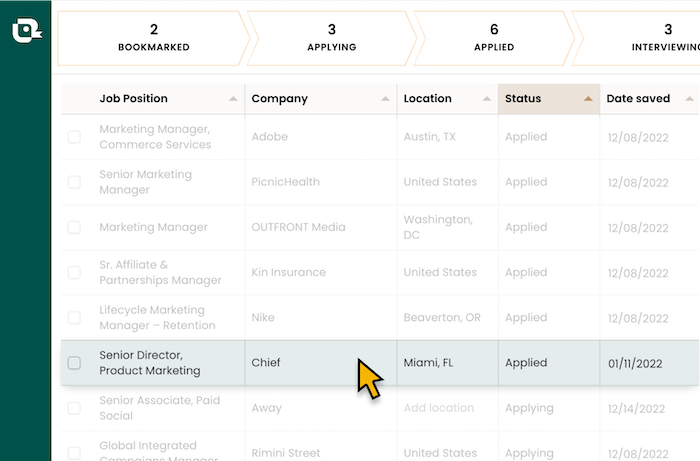The width and height of the screenshot is (700, 461).
Task: Open the Bookmarked stage with 2 jobs
Action: pyautogui.click(x=154, y=38)
